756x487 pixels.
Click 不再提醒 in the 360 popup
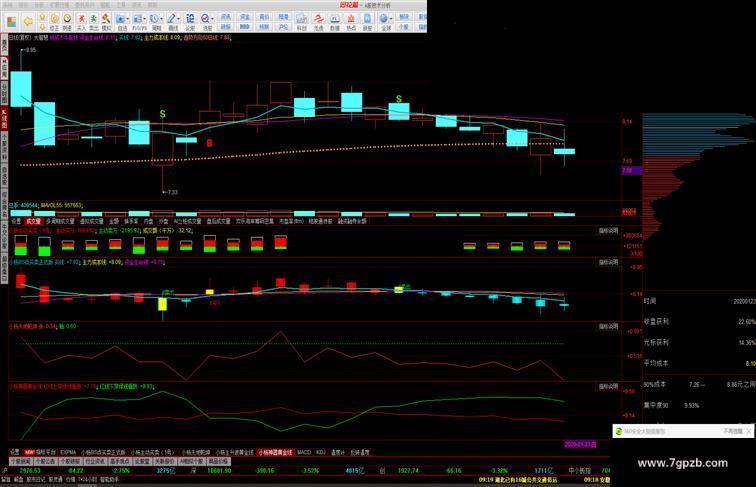[732, 431]
